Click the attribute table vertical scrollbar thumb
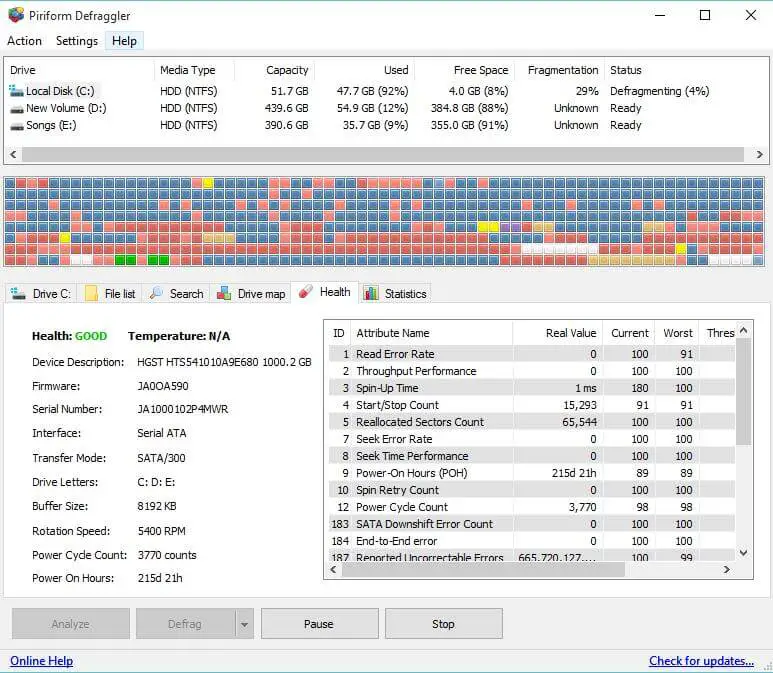The height and width of the screenshot is (673, 773). 743,392
